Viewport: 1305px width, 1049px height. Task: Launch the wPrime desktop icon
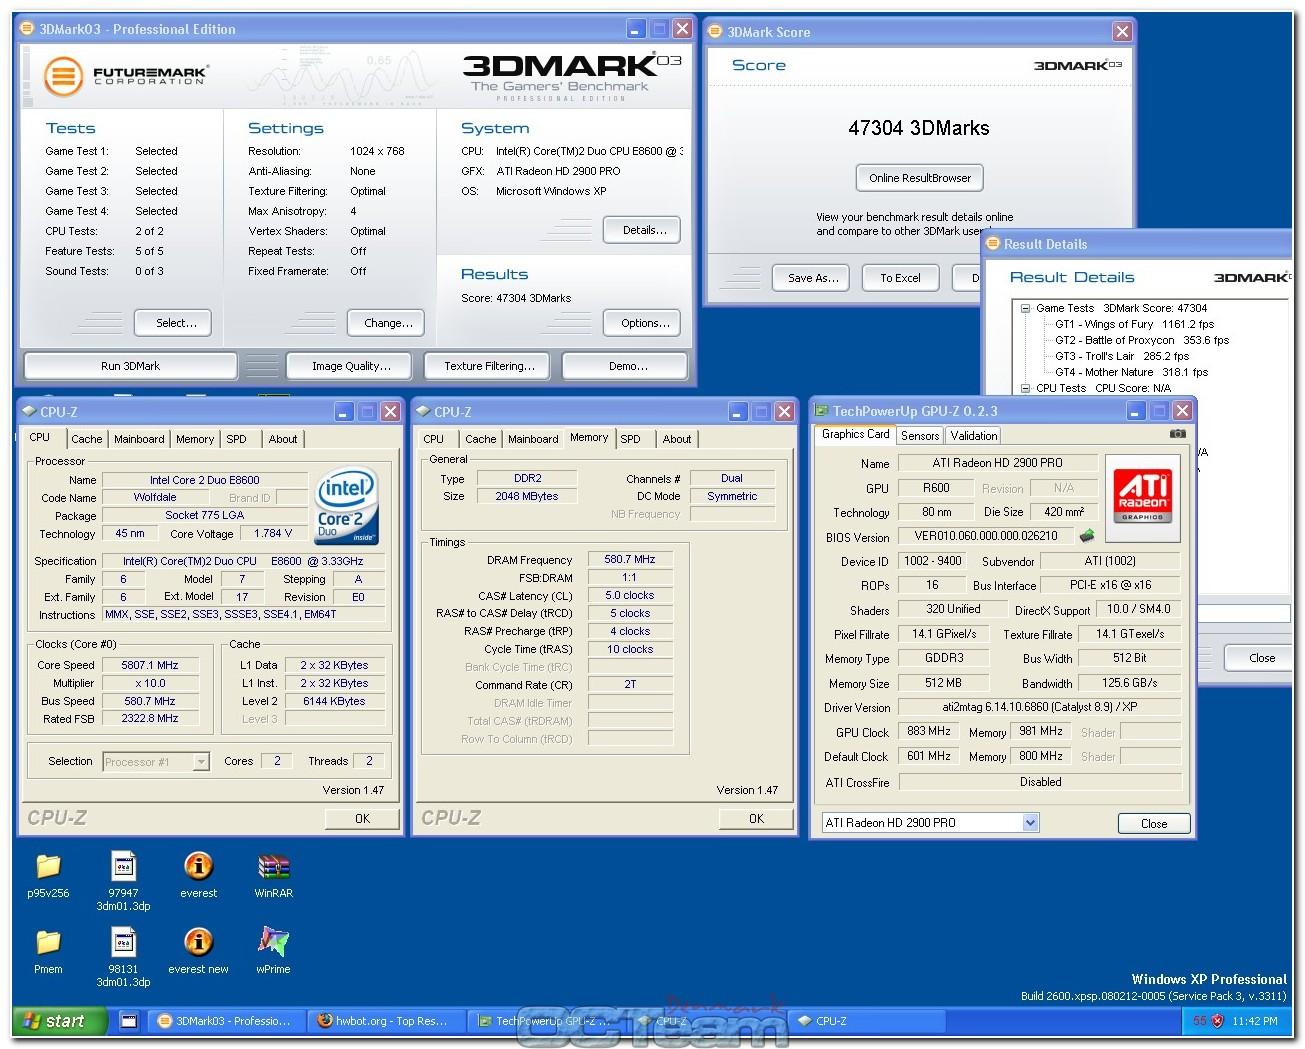click(273, 942)
